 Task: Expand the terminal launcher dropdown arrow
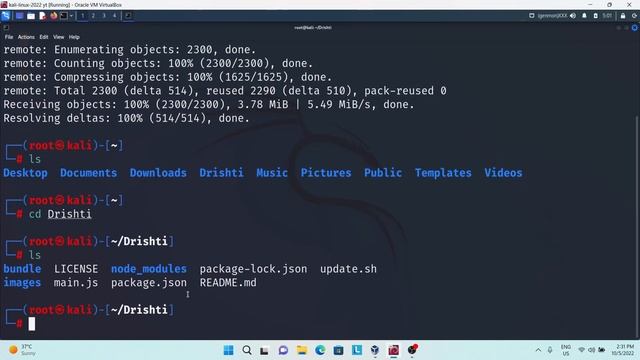(x=71, y=16)
